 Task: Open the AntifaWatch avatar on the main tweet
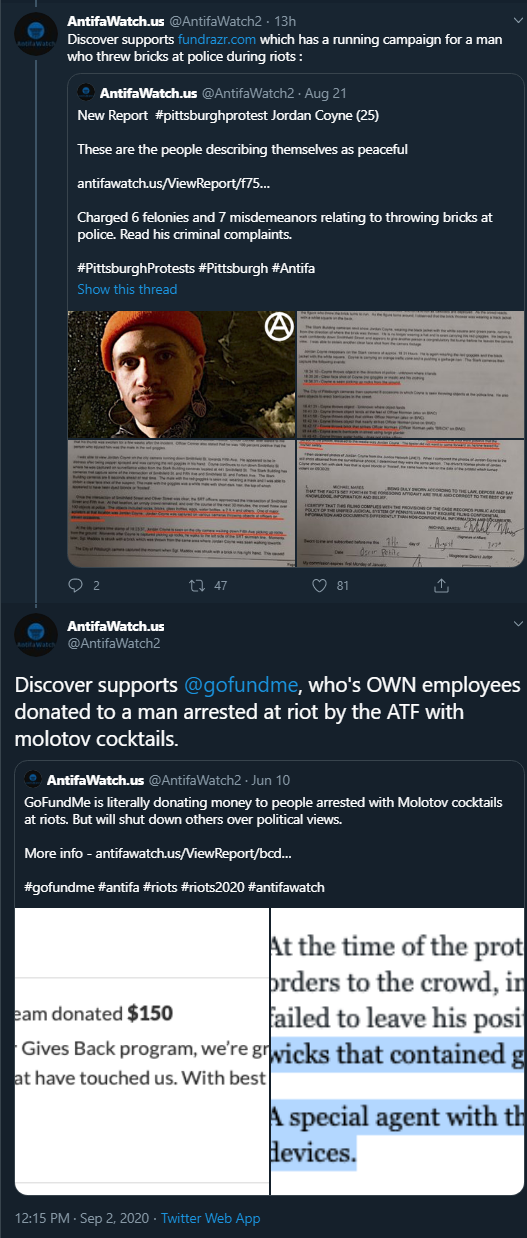click(x=36, y=634)
